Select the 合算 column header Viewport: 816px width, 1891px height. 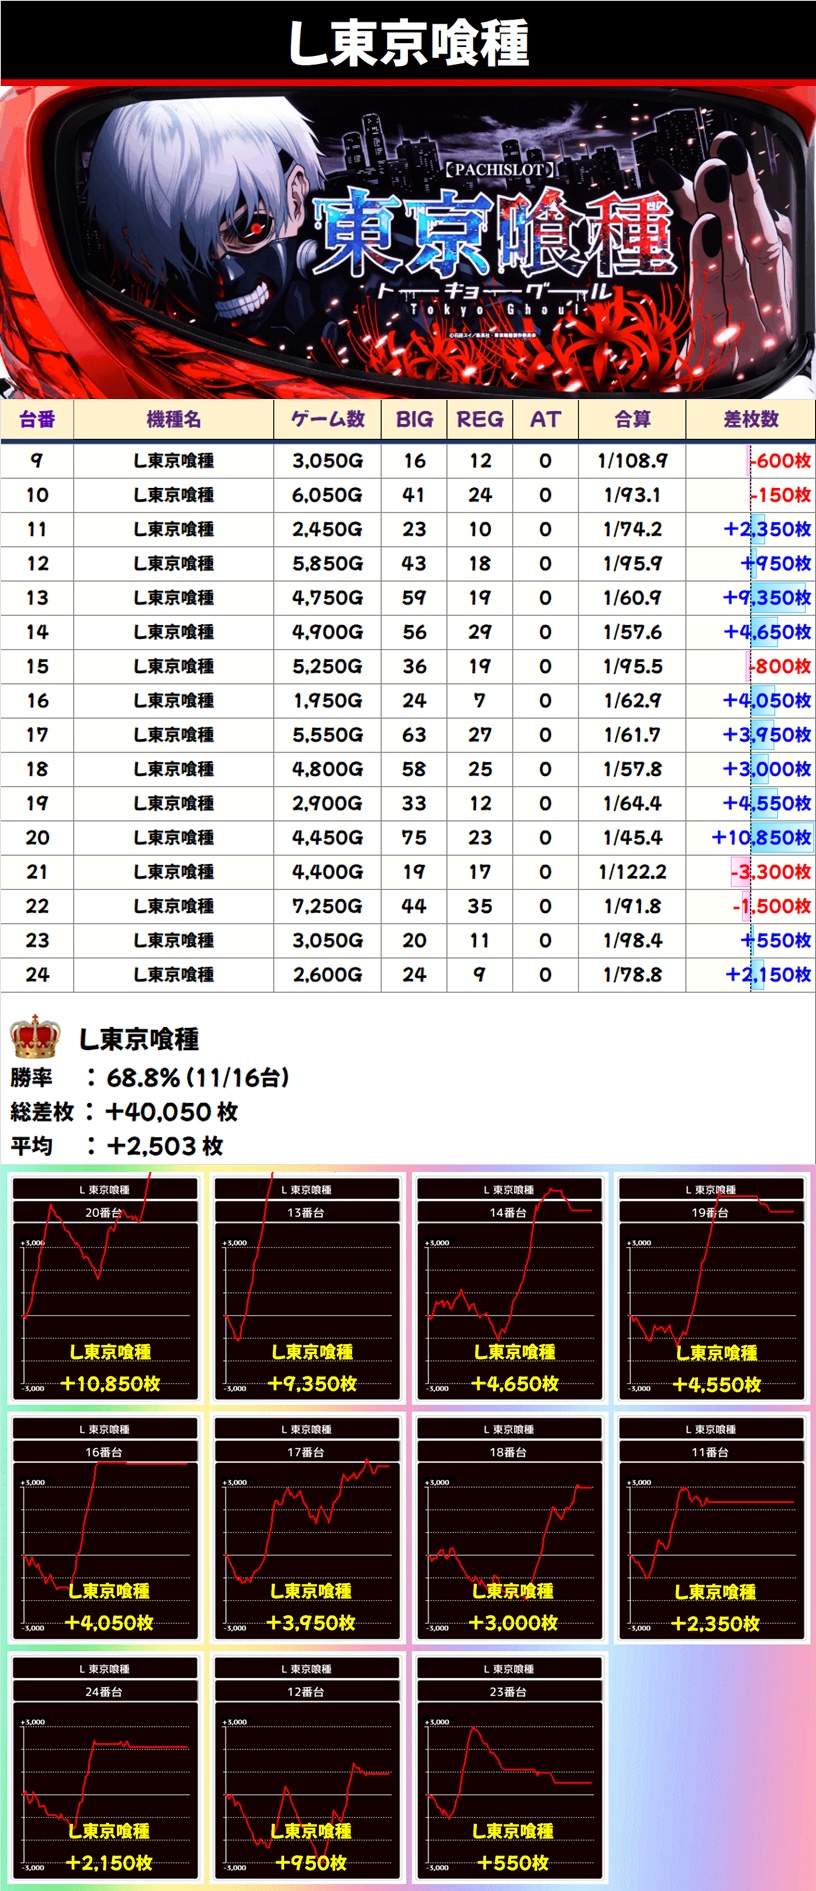pos(632,419)
